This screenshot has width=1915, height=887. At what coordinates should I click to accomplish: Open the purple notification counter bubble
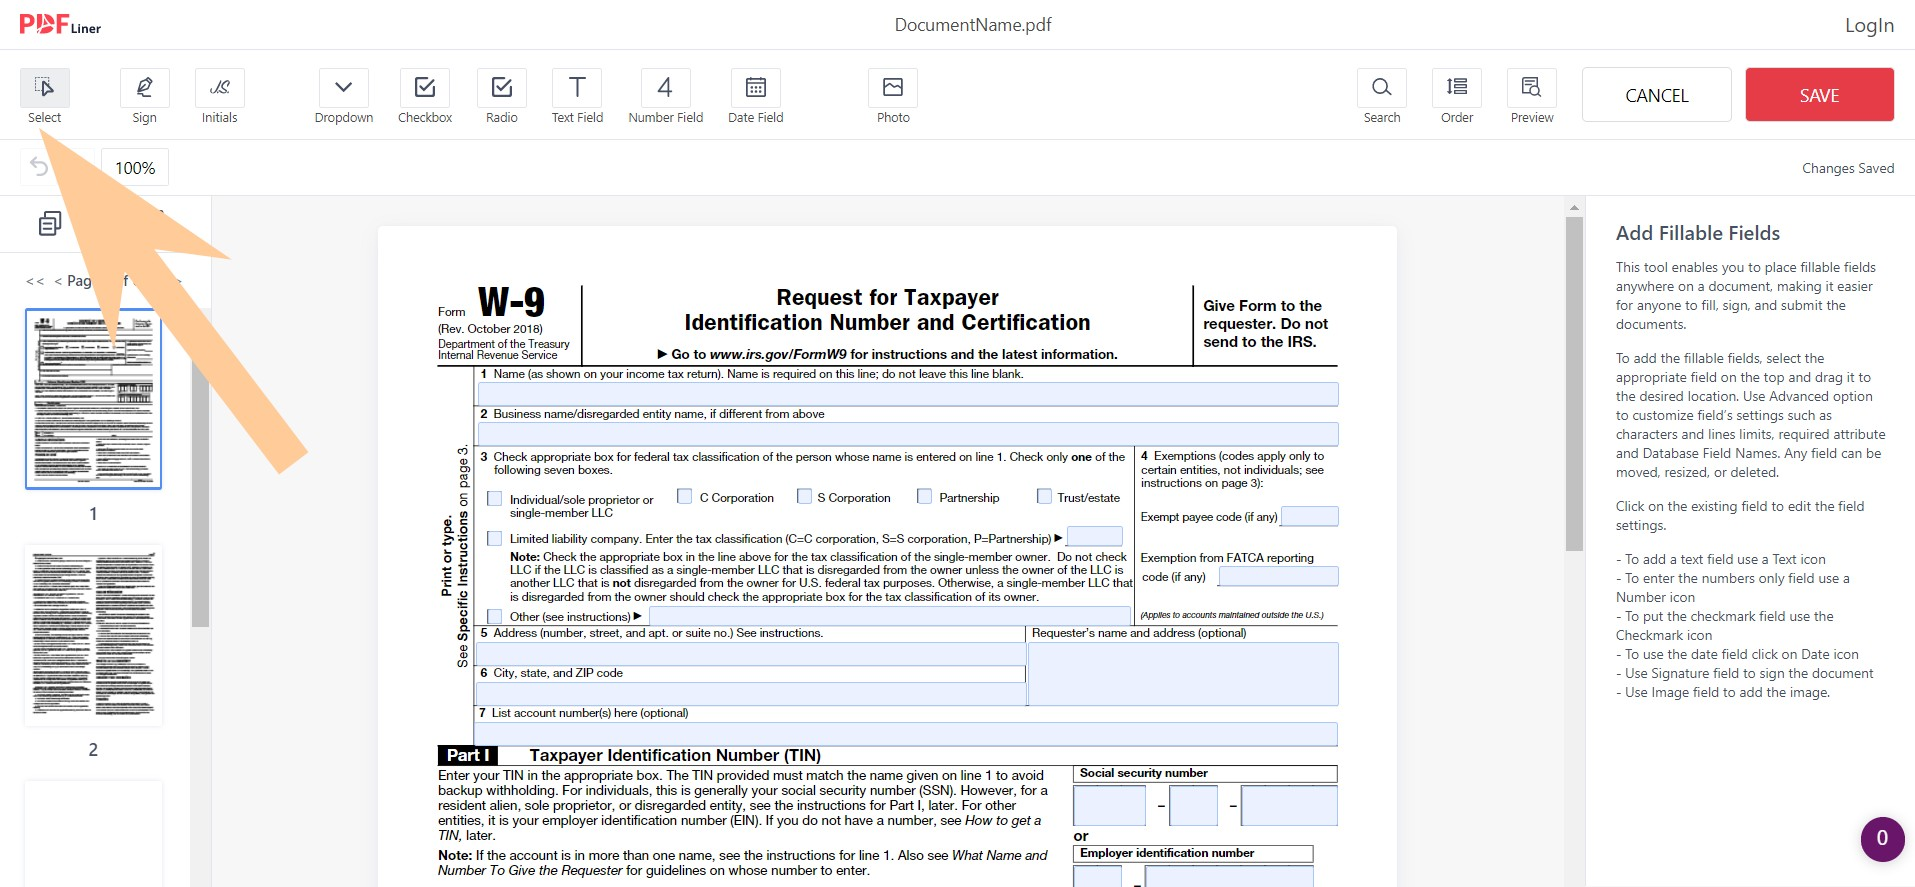click(1882, 839)
